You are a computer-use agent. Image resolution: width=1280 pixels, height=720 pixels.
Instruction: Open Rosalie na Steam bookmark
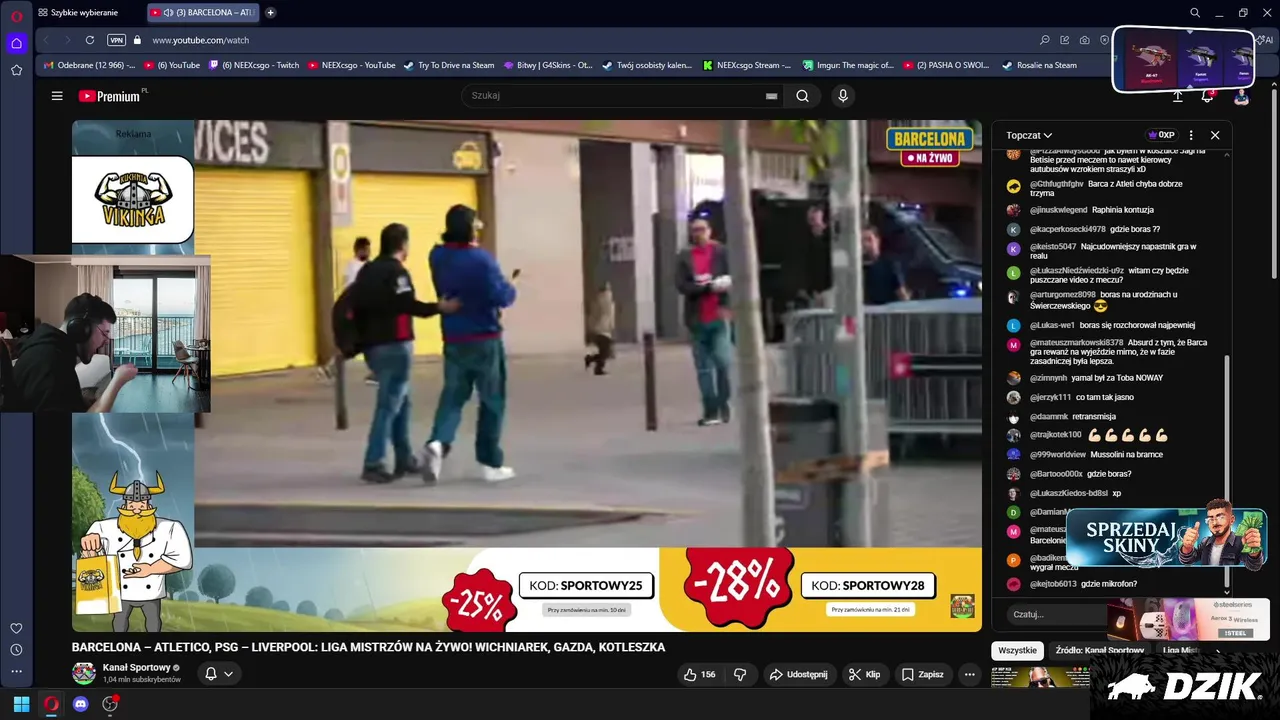pos(1039,65)
